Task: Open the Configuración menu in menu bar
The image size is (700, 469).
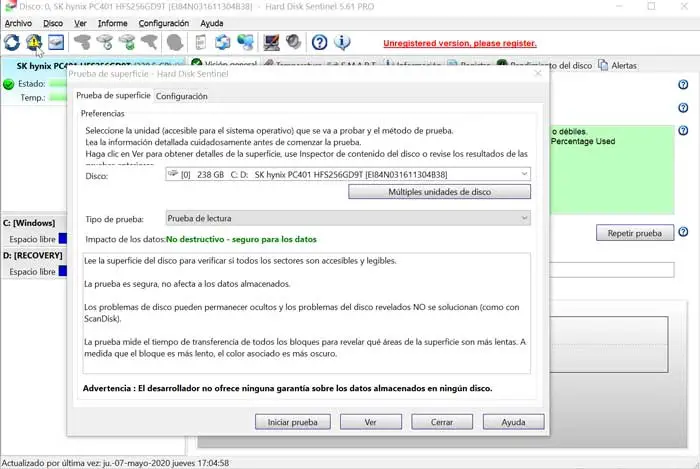Action: coord(163,23)
